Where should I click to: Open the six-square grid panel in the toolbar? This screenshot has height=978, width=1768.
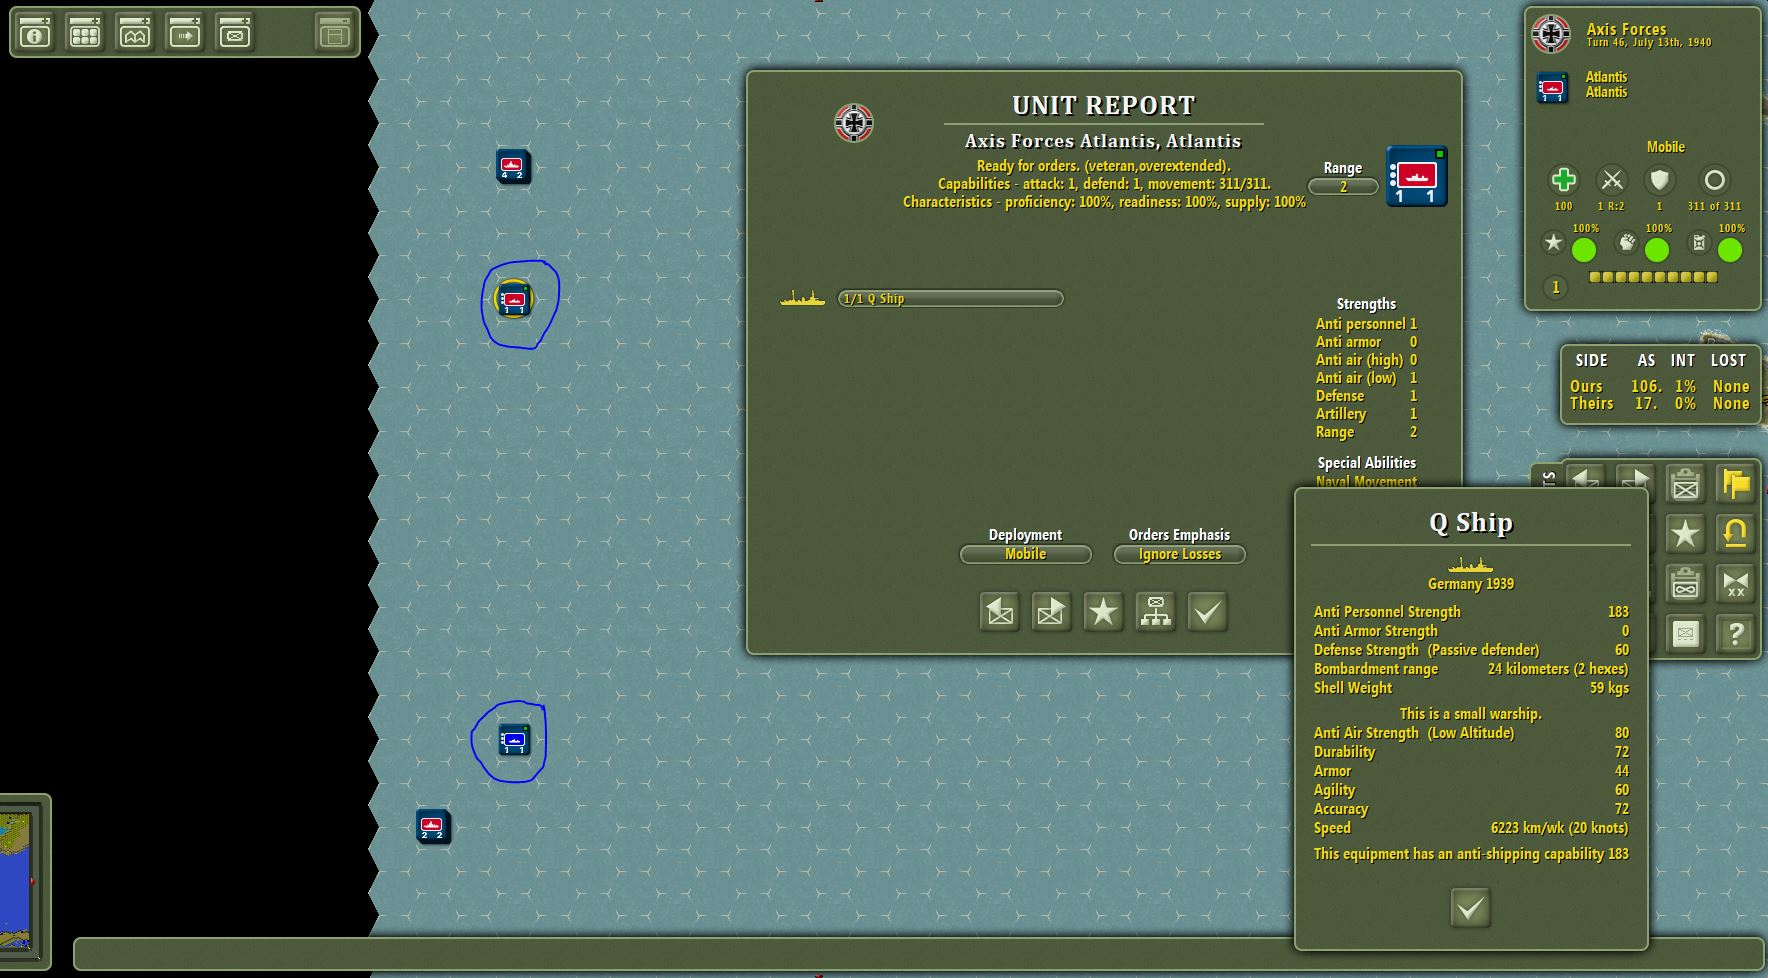pos(85,33)
